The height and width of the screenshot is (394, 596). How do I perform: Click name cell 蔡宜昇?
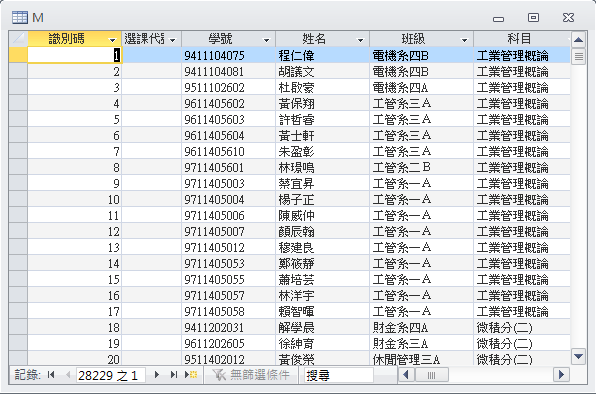[x=322, y=183]
